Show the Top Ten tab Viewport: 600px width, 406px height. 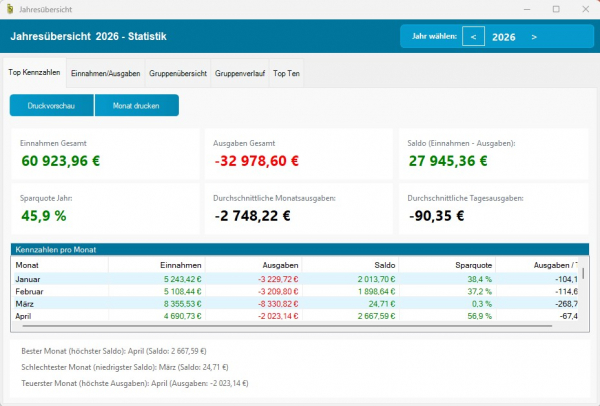(286, 73)
